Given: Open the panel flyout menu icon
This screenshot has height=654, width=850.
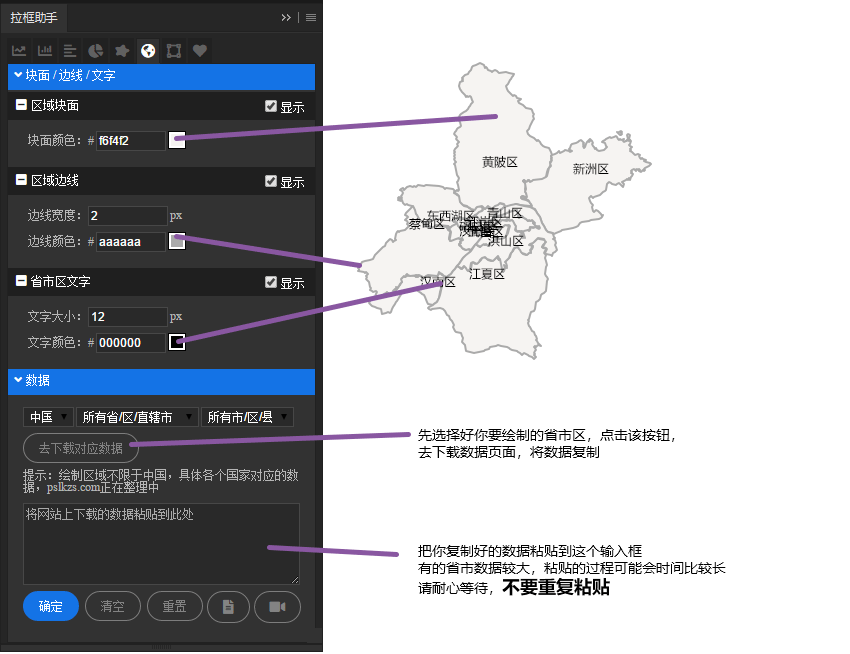Looking at the screenshot, I should [311, 17].
